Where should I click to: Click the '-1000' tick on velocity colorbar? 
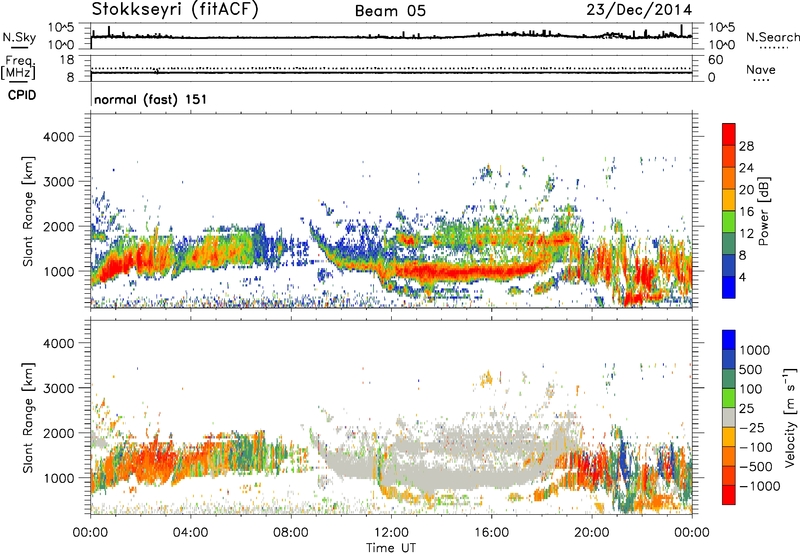pyautogui.click(x=759, y=486)
